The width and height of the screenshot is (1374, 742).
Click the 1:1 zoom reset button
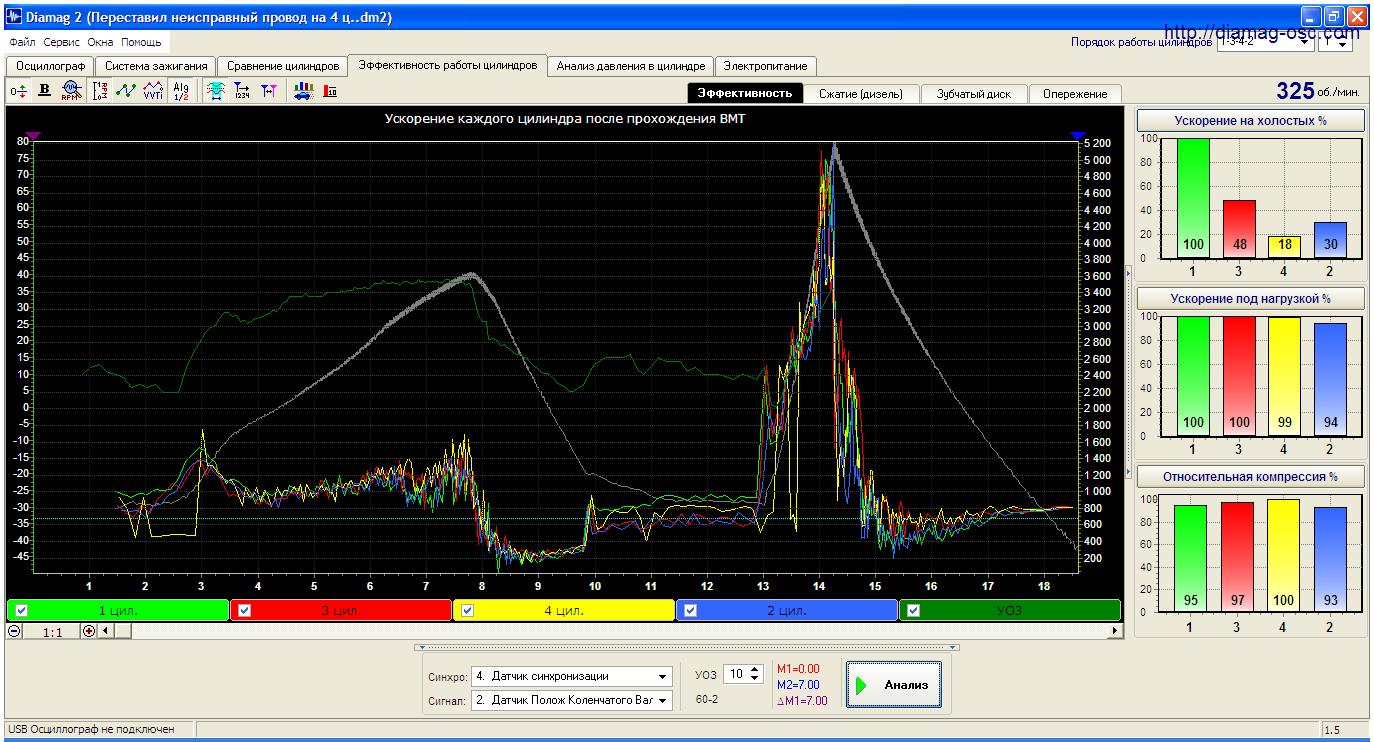52,631
